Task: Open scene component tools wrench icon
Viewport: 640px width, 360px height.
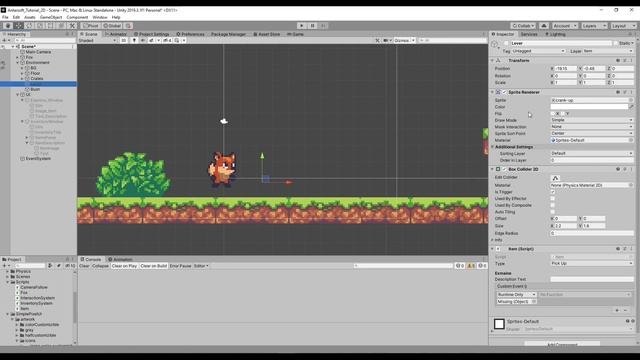Action: (377, 40)
